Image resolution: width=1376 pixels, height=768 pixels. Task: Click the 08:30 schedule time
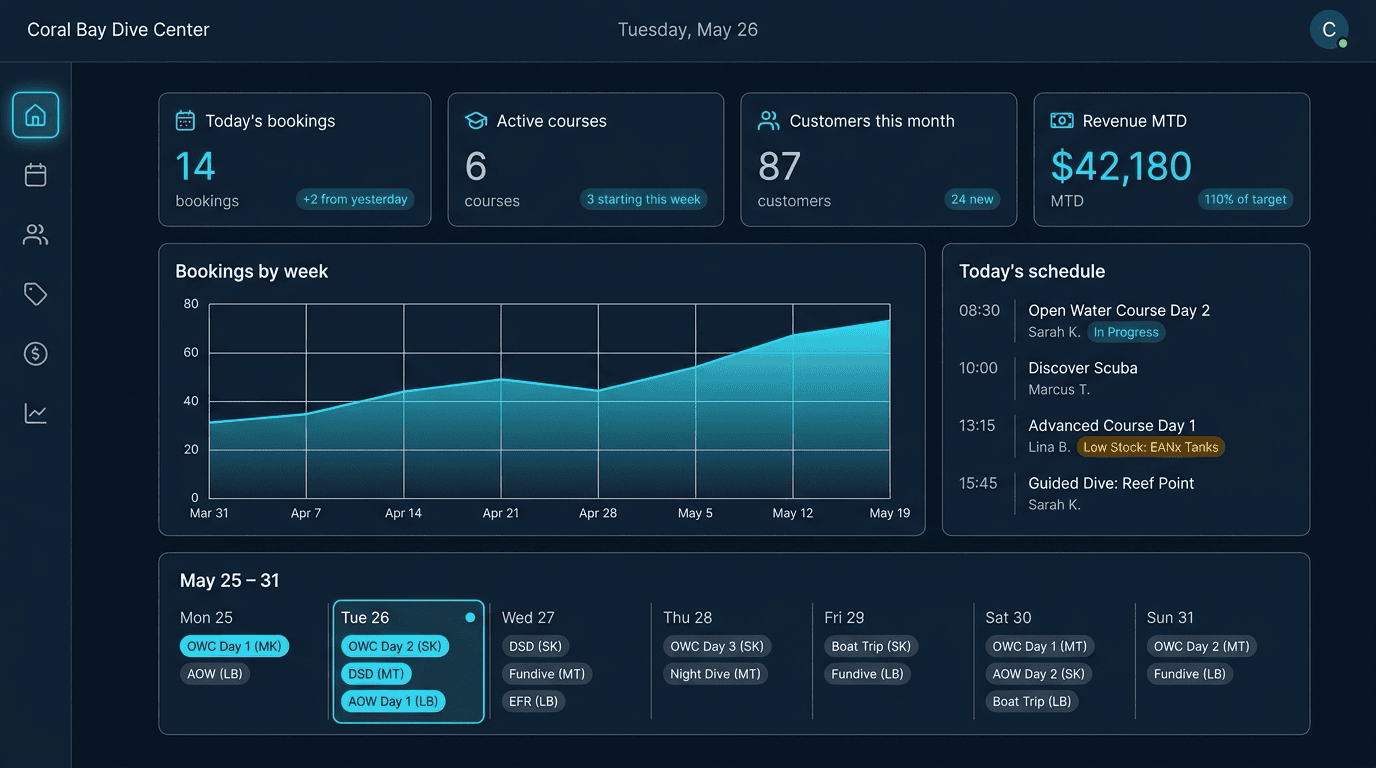tap(979, 310)
